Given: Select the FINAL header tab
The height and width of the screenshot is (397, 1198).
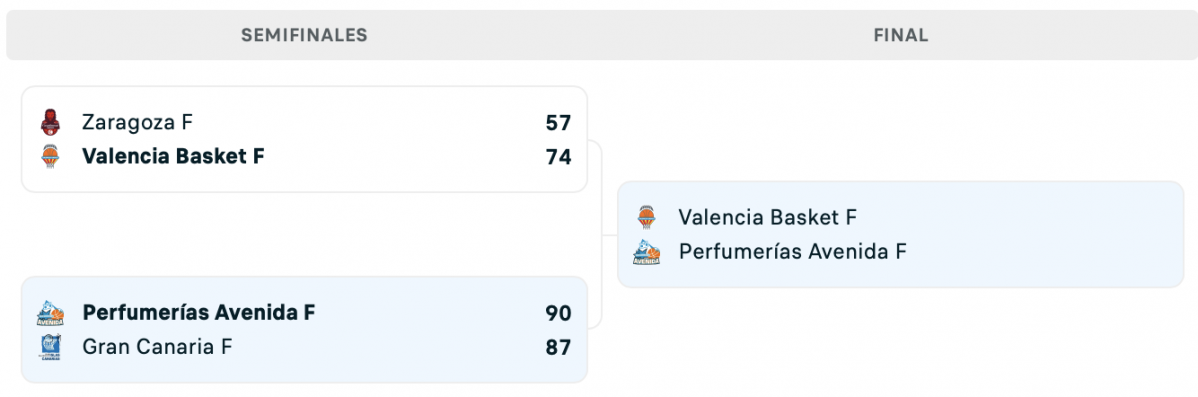Looking at the screenshot, I should (901, 35).
